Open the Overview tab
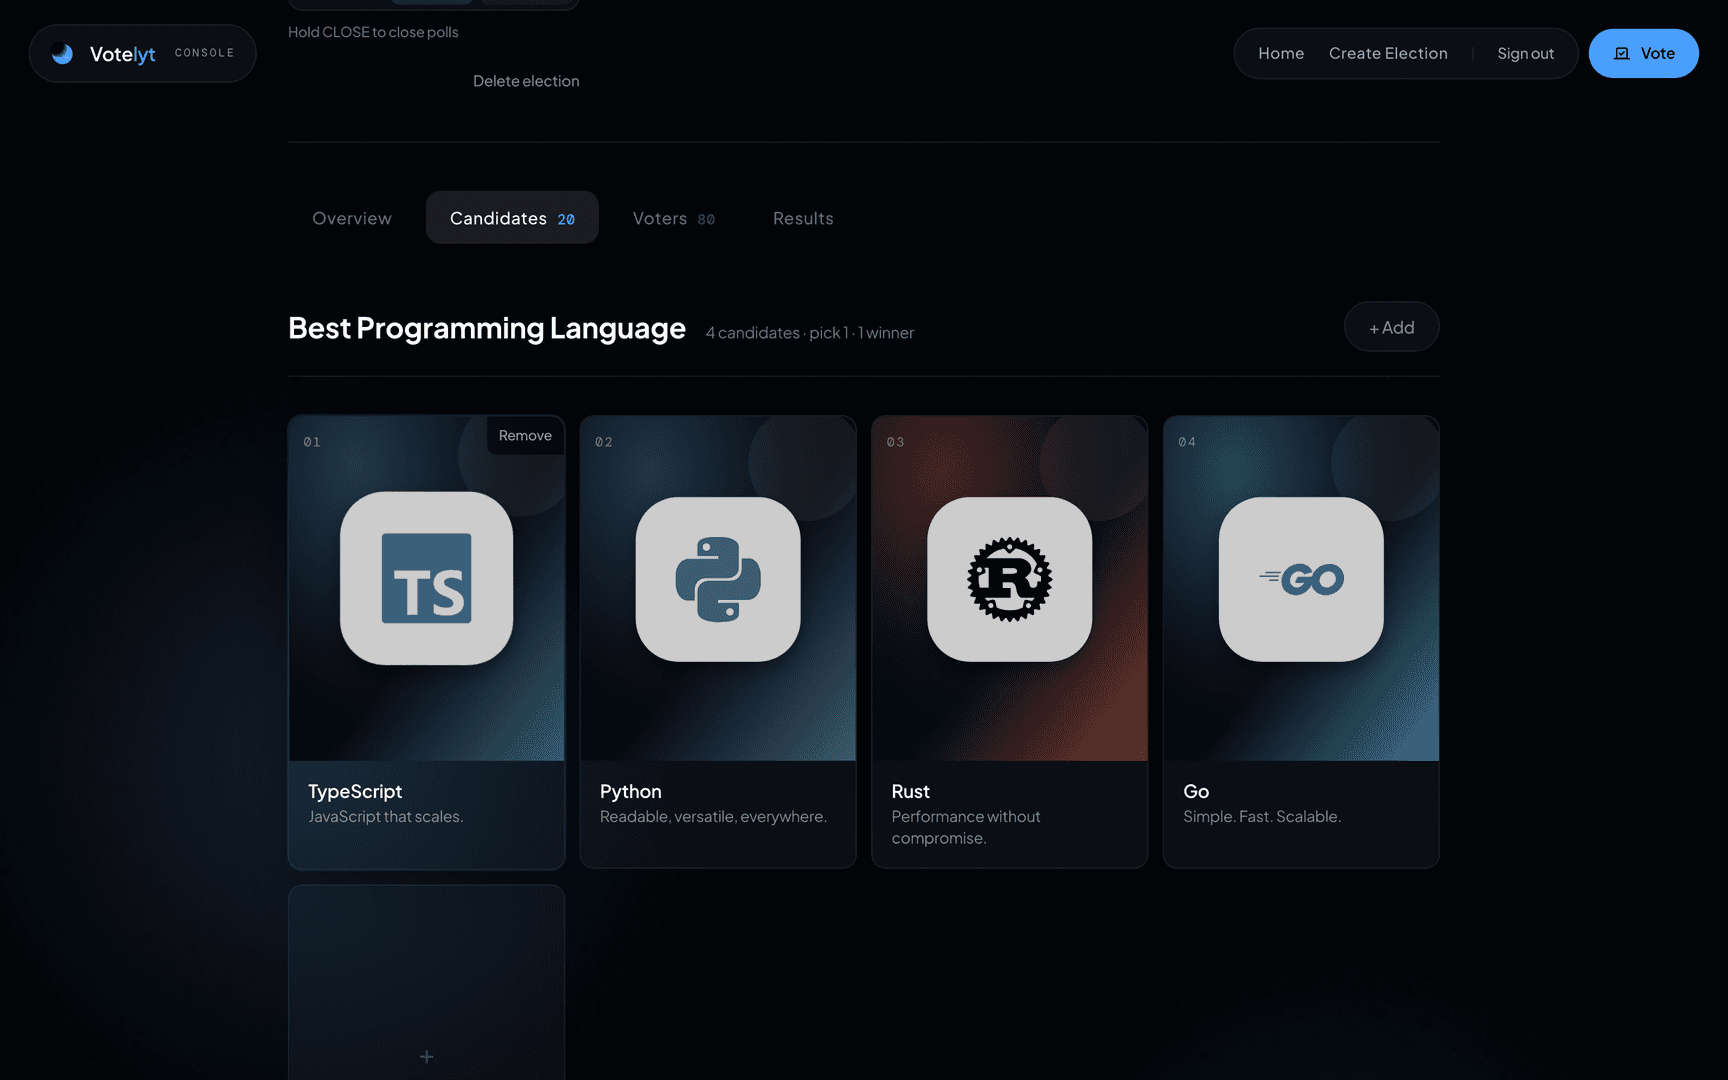Screen dimensions: 1728x1080 click(x=352, y=218)
